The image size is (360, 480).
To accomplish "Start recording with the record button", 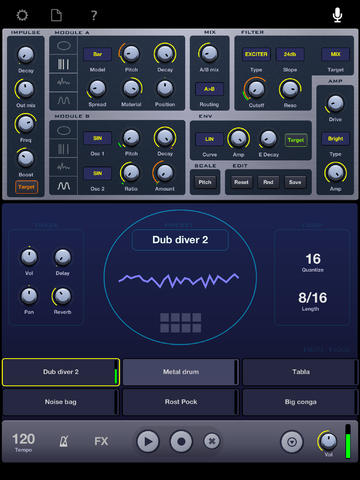I will click(x=181, y=441).
